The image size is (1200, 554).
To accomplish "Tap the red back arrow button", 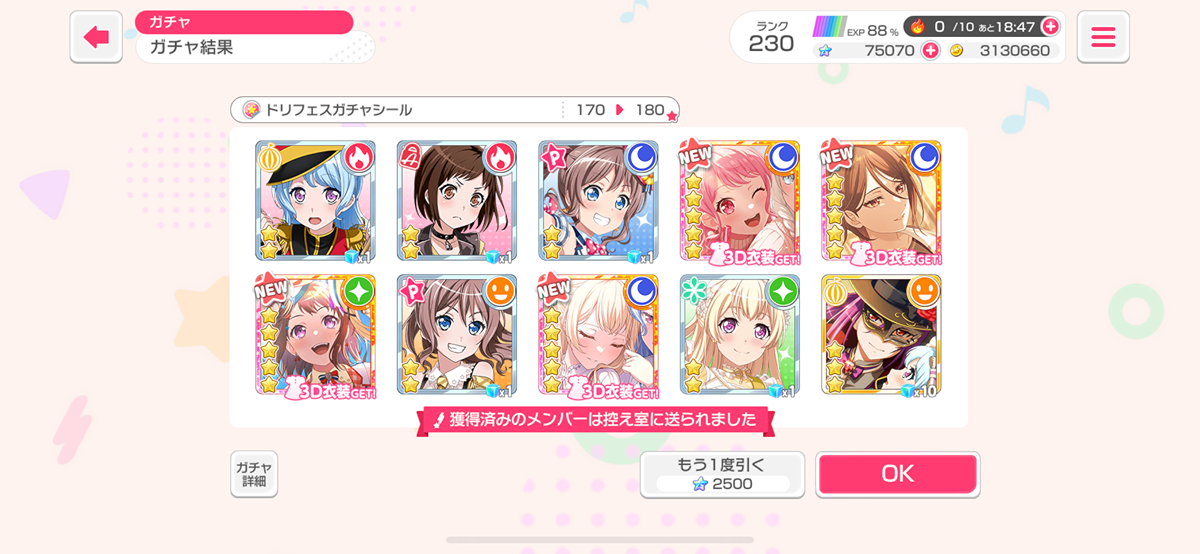I will click(96, 37).
